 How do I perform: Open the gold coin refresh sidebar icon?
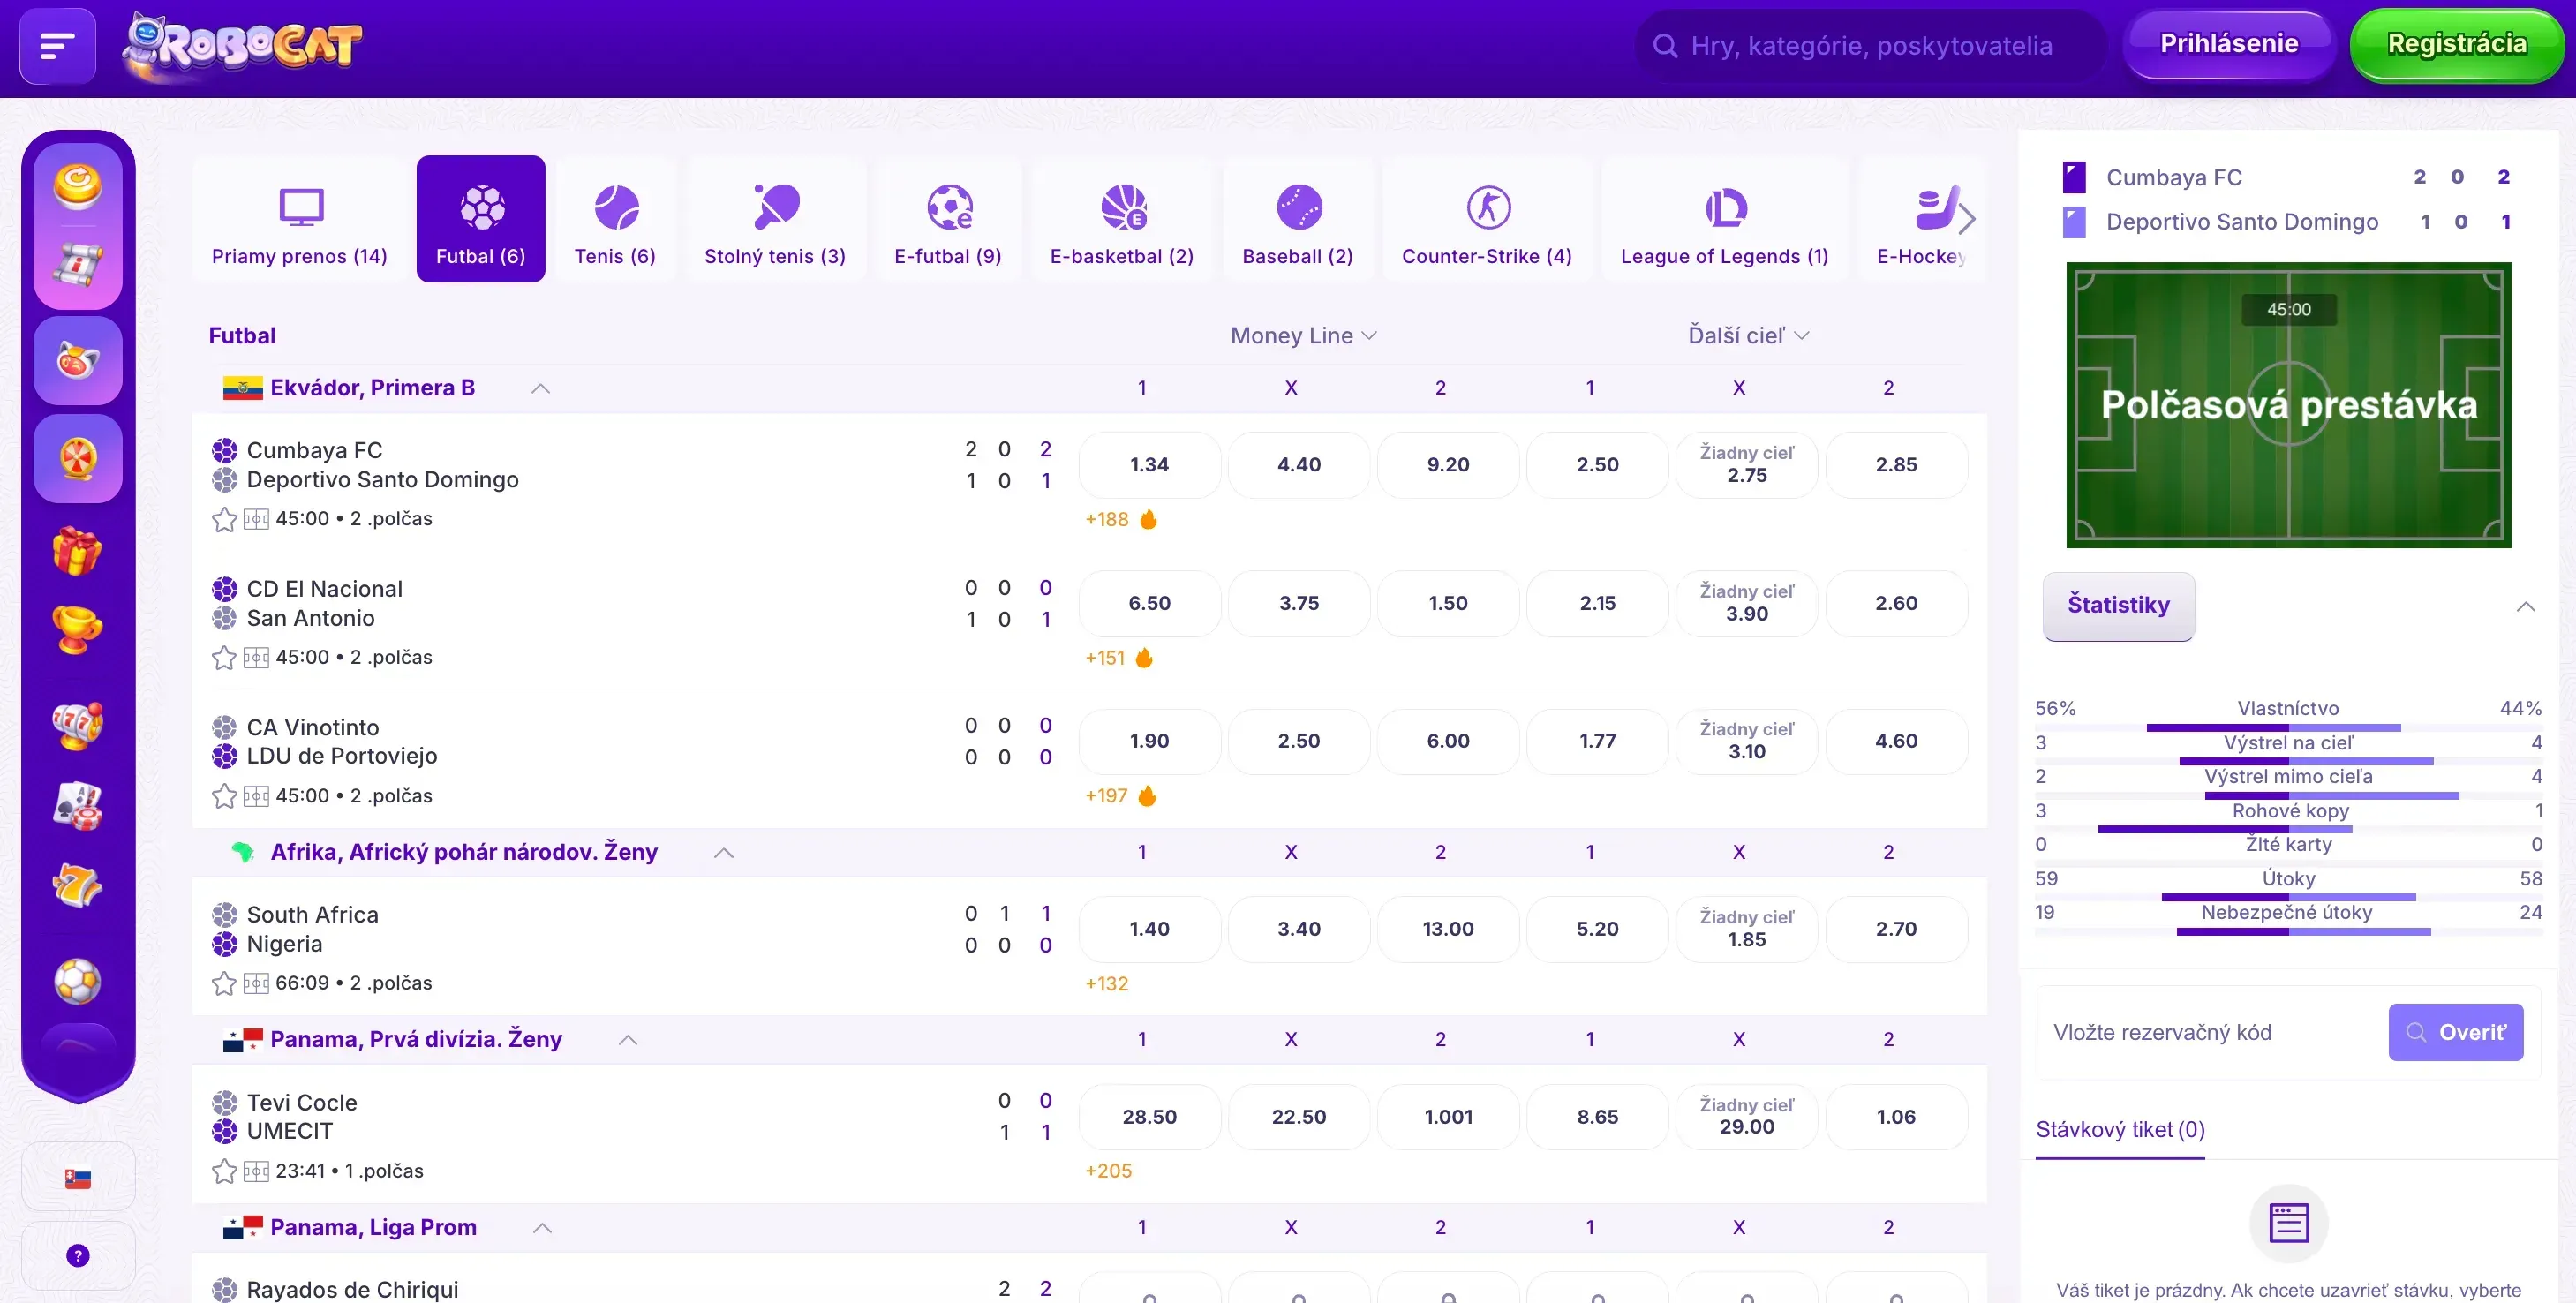(78, 186)
